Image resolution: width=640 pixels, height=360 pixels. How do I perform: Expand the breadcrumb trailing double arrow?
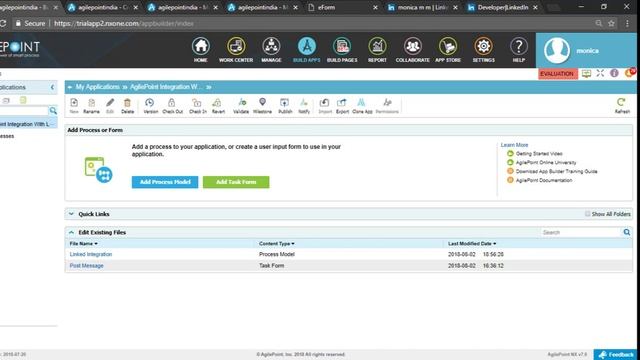click(x=209, y=87)
